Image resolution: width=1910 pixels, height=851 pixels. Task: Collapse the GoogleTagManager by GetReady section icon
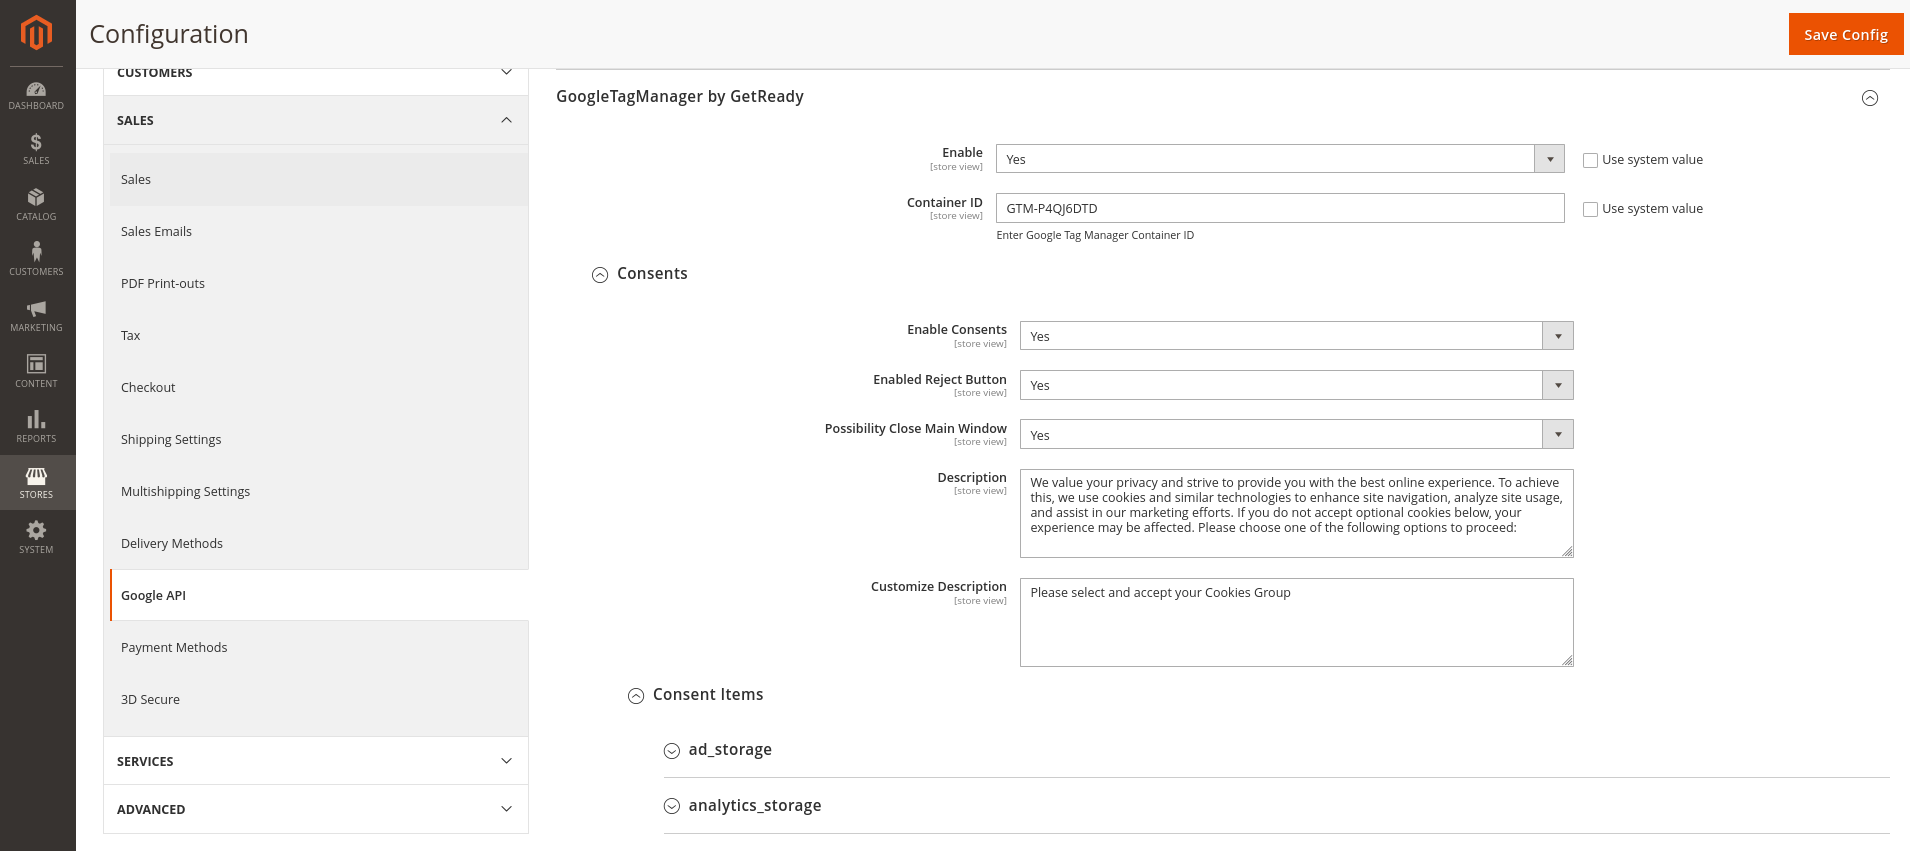click(1870, 98)
